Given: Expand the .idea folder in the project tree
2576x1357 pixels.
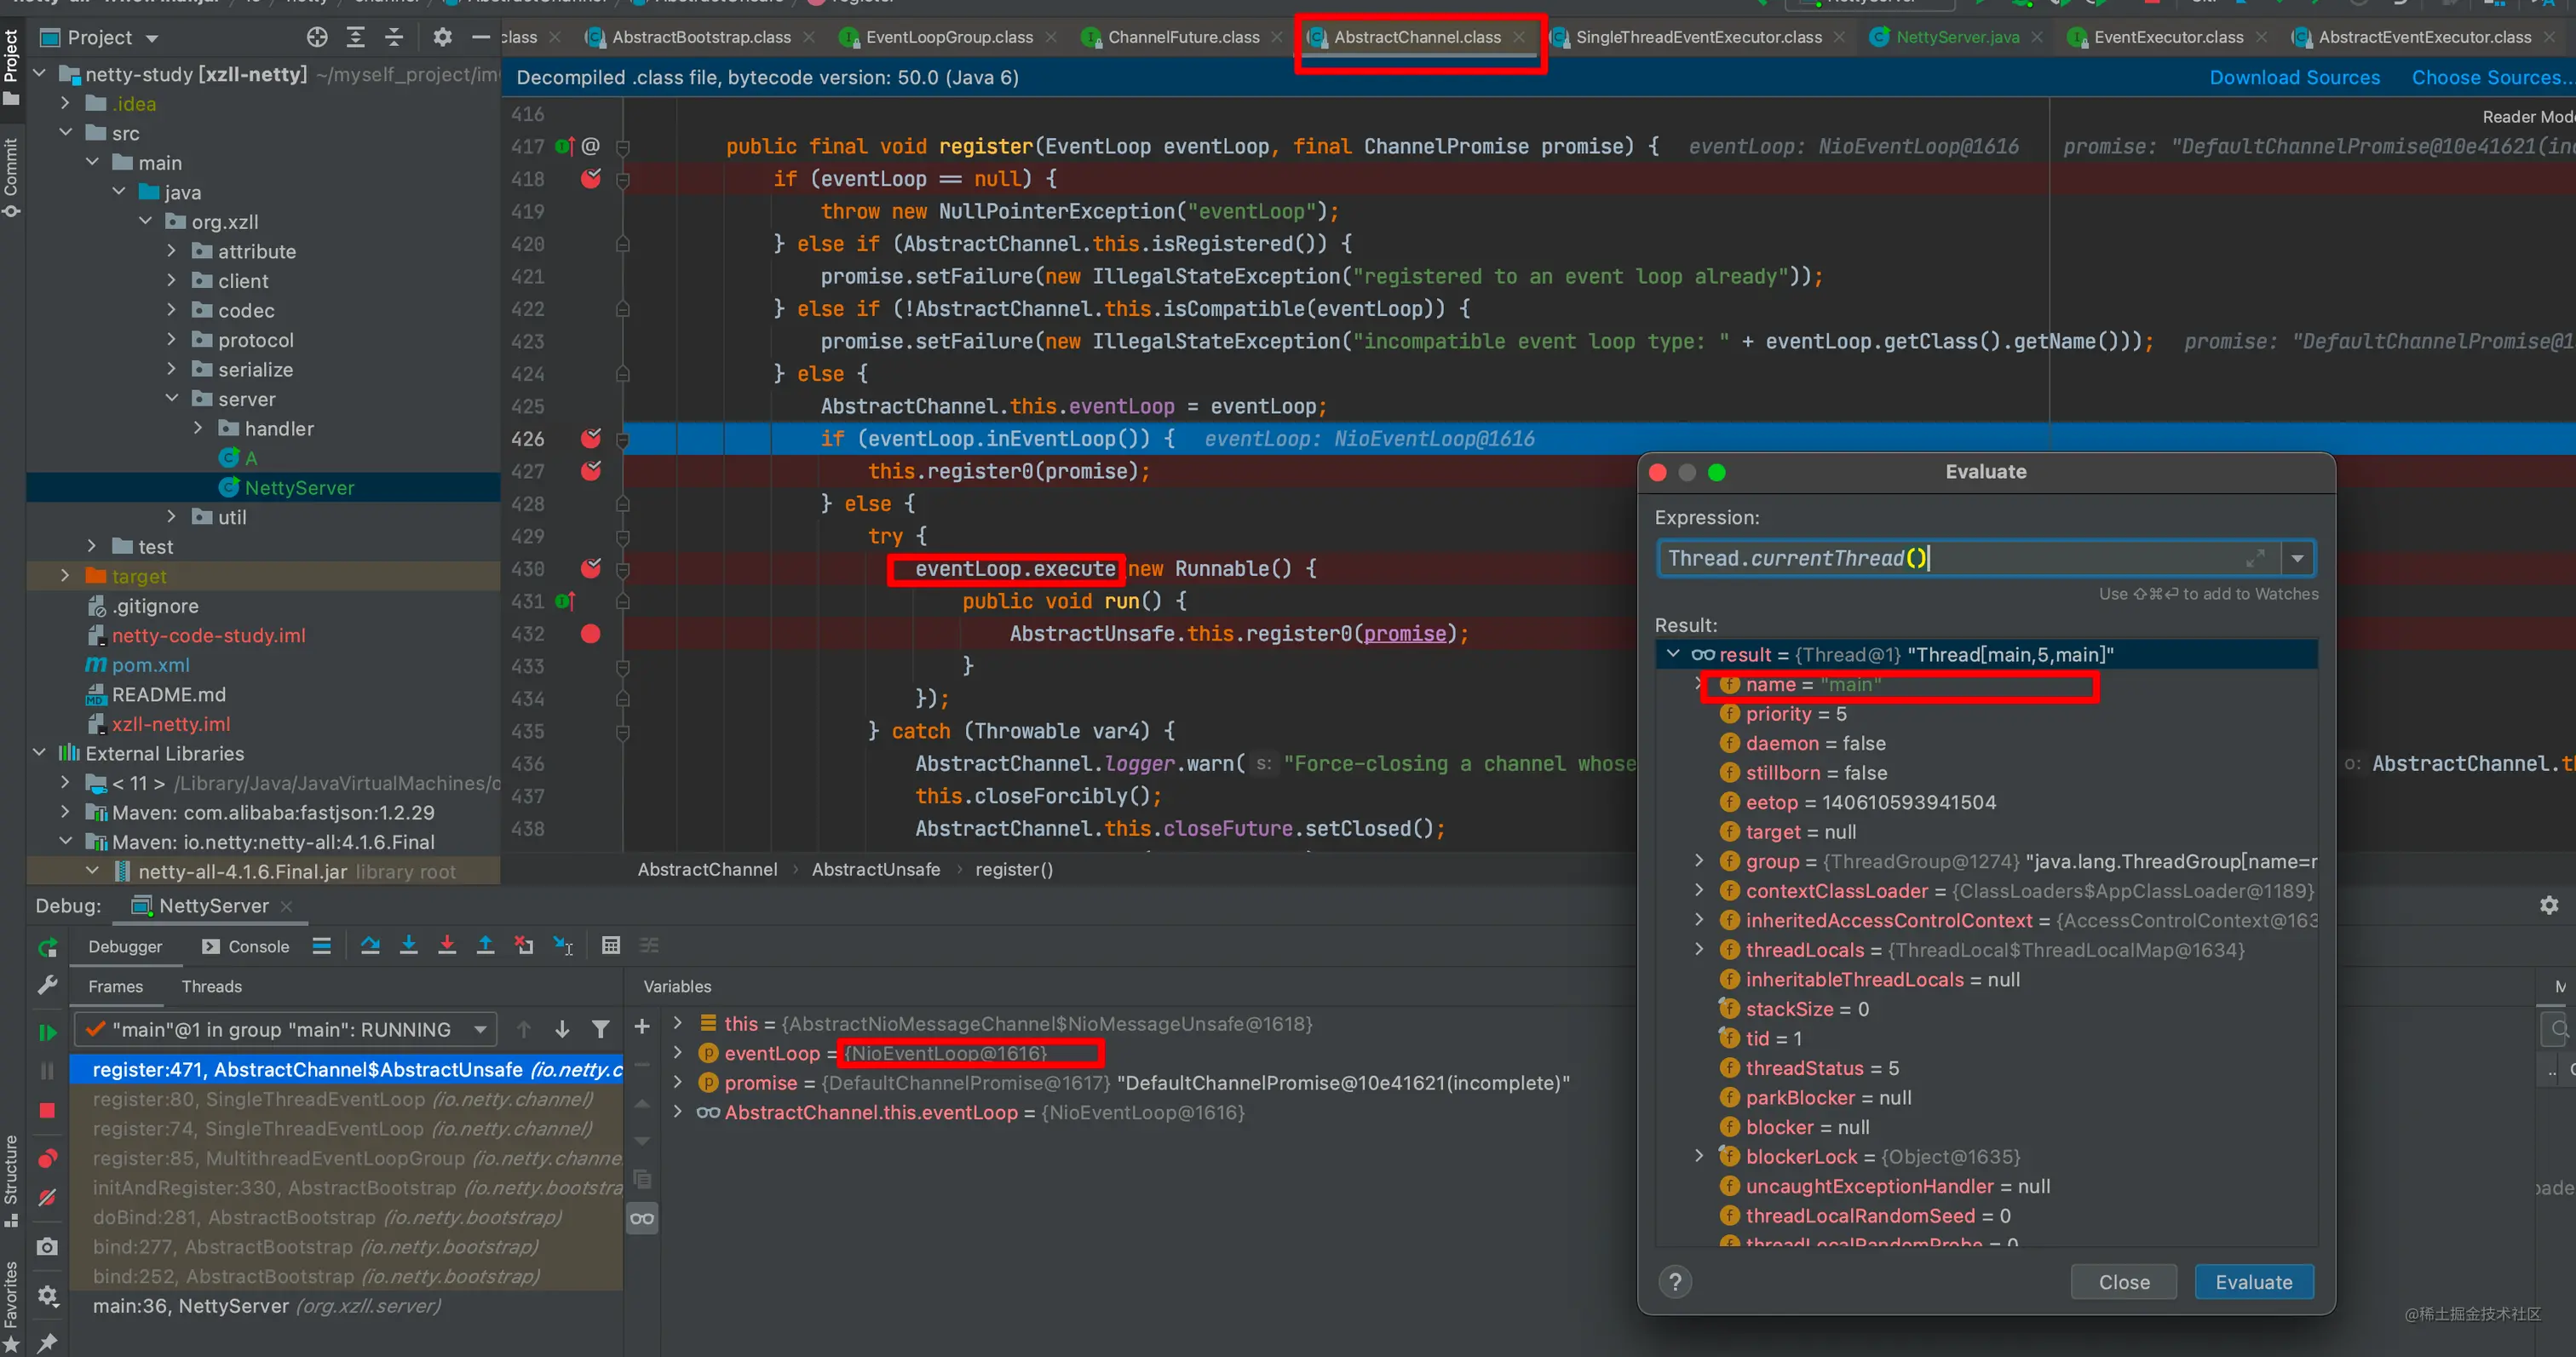Looking at the screenshot, I should point(65,104).
